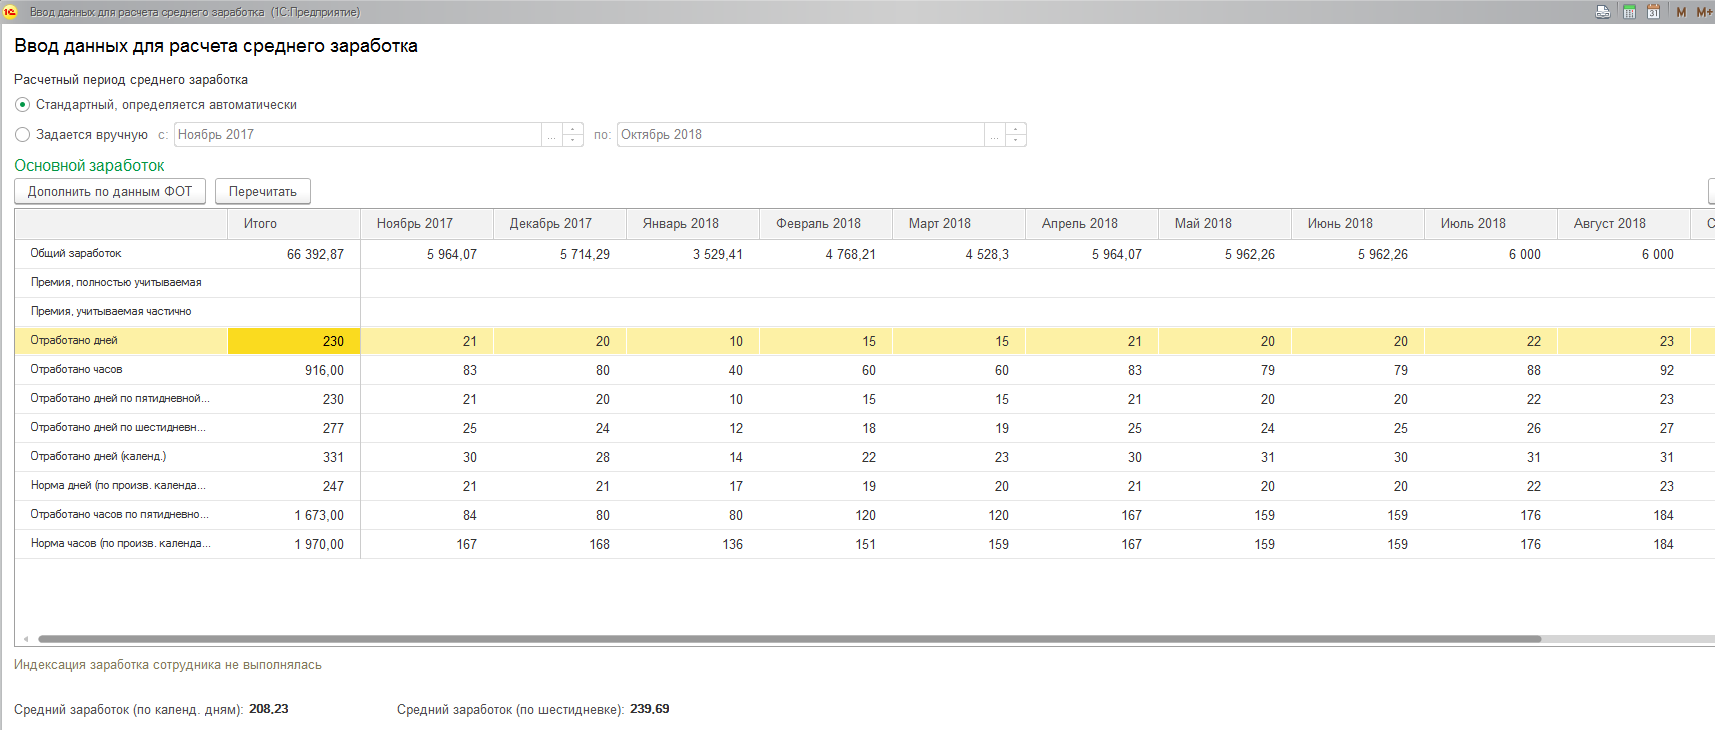Select the highlighted Отработано дней total cell
Viewport: 1715px width, 730px height.
click(294, 341)
